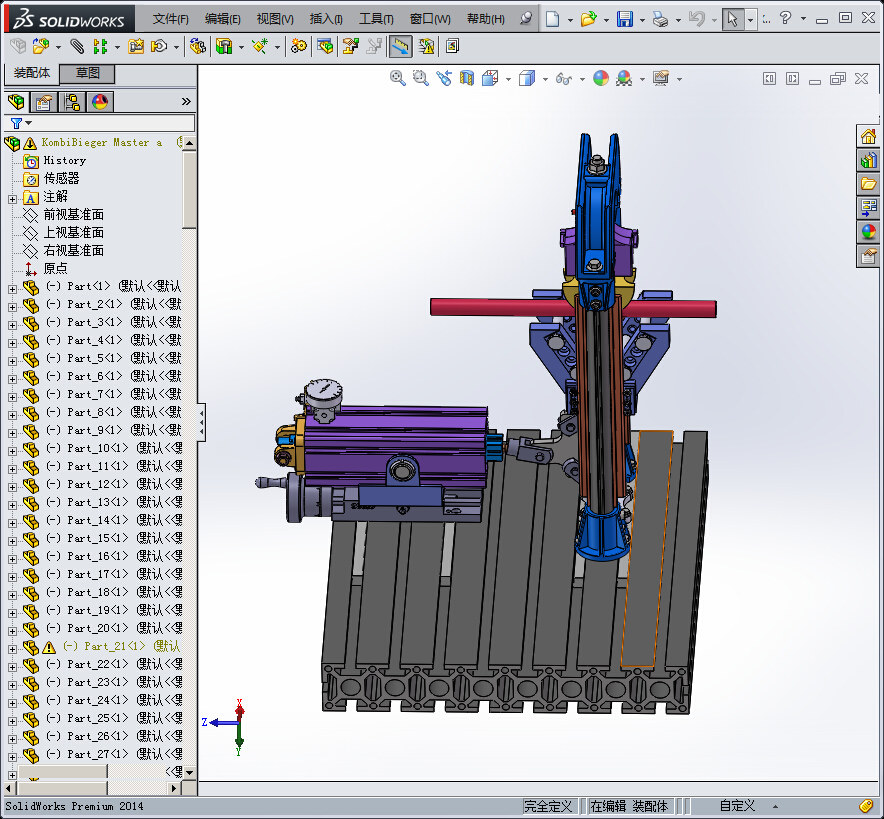Click the 自定义 status bar field
The height and width of the screenshot is (819, 884).
(x=737, y=806)
